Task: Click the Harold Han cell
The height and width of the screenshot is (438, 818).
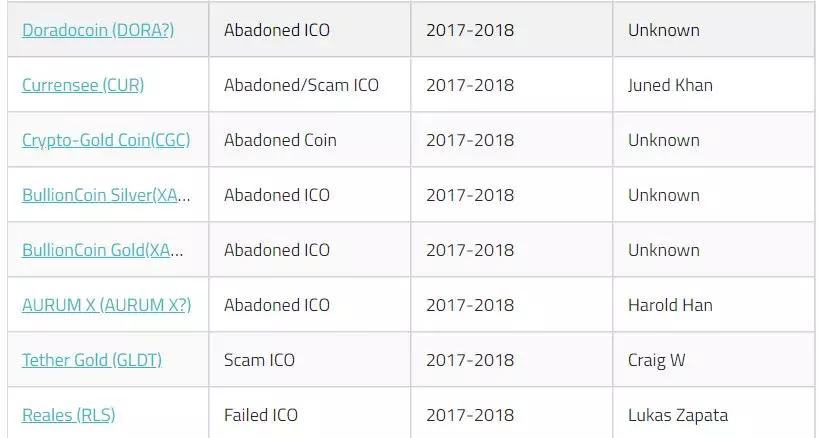Action: [670, 305]
